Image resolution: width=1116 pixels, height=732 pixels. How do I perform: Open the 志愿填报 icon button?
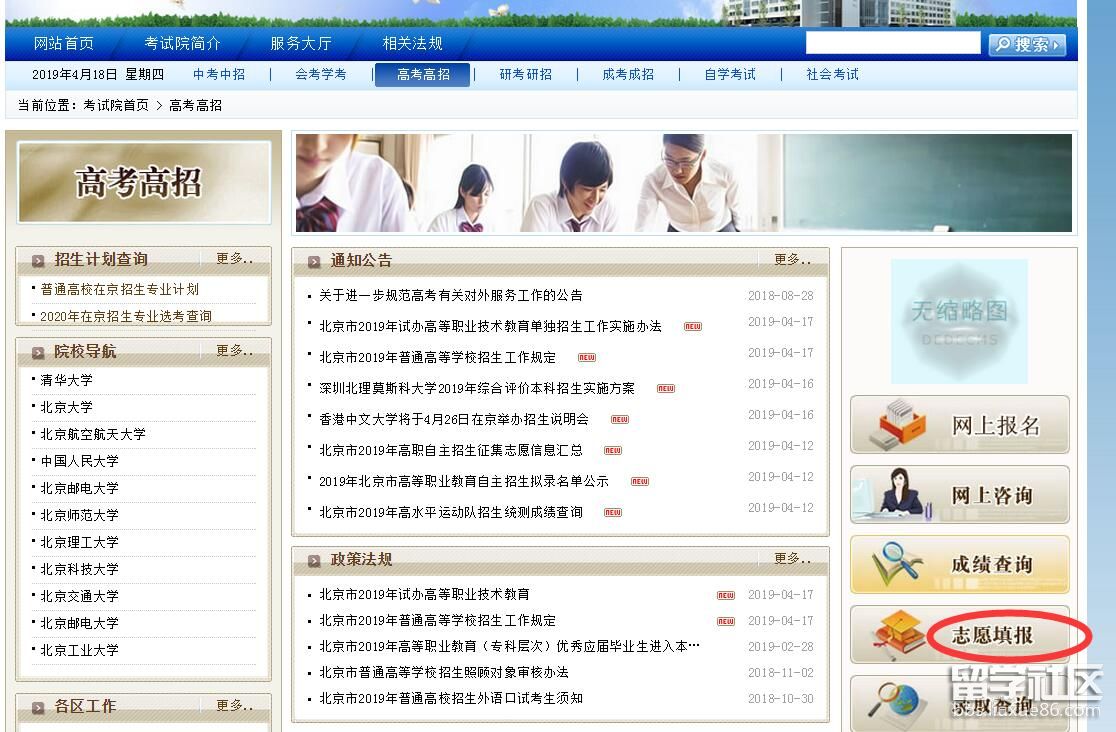(x=959, y=635)
